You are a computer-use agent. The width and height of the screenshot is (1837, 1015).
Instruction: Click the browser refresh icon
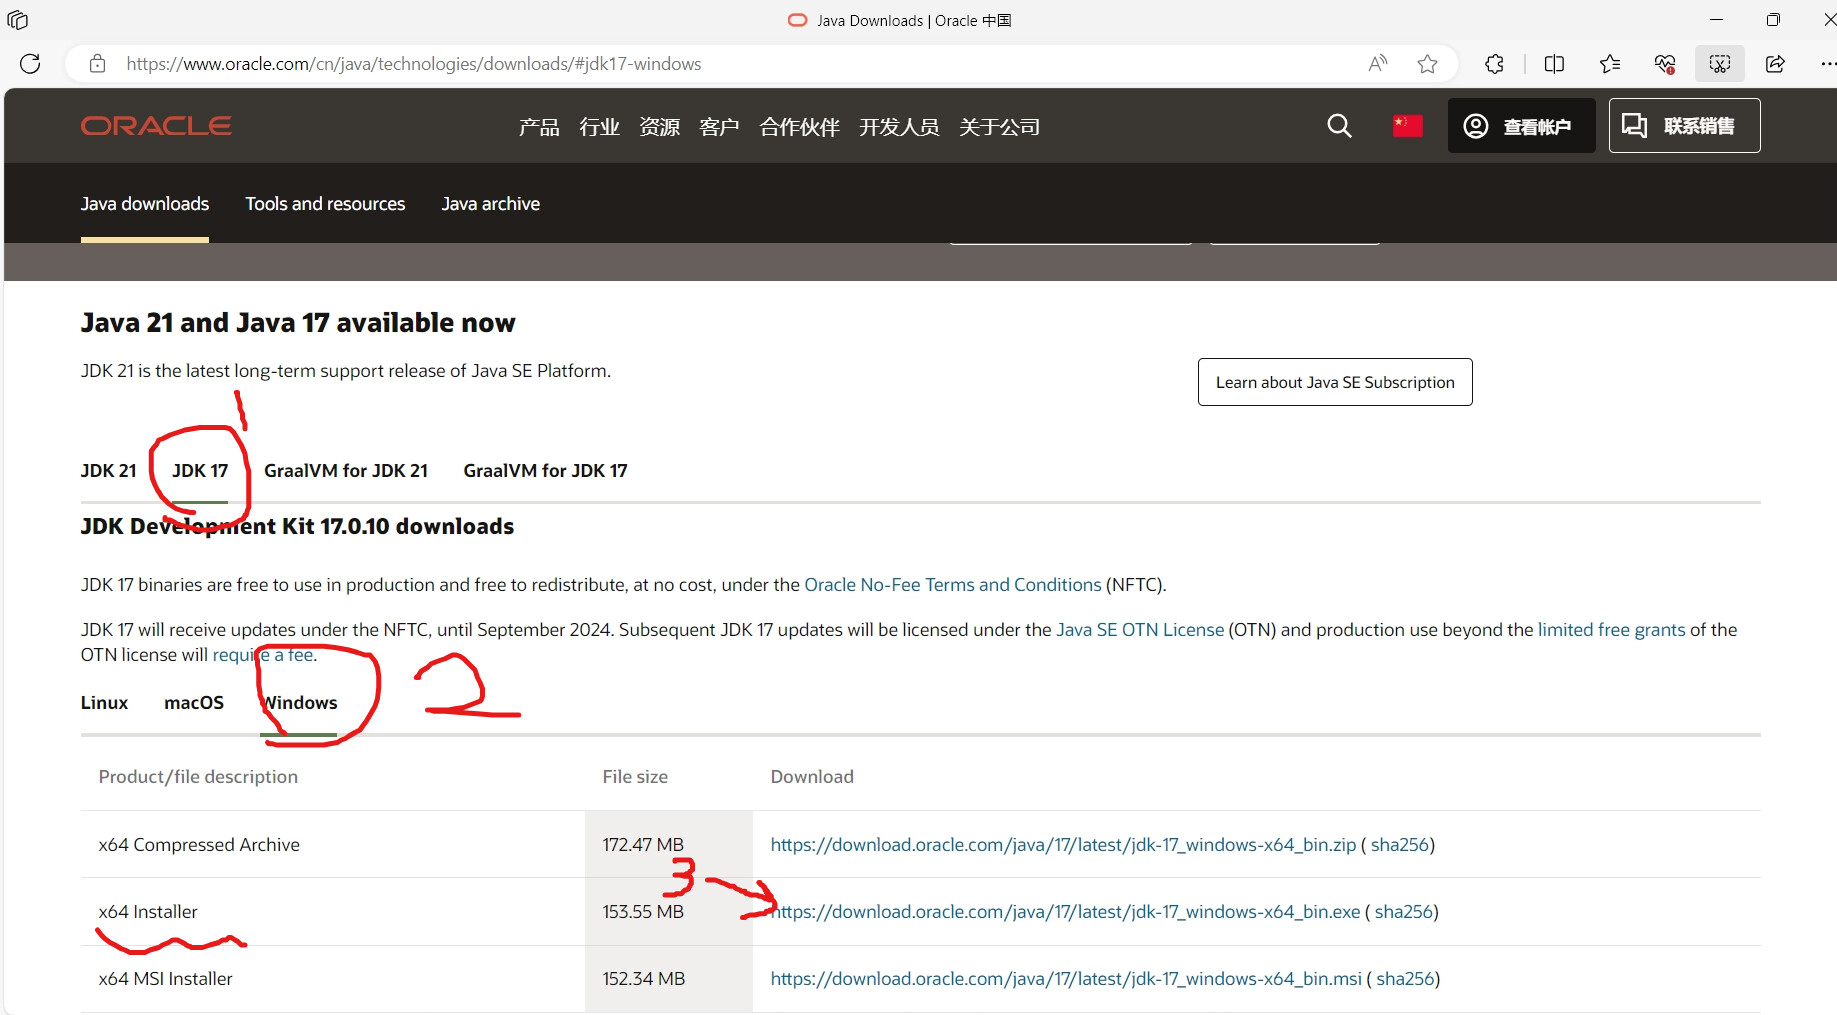[30, 64]
